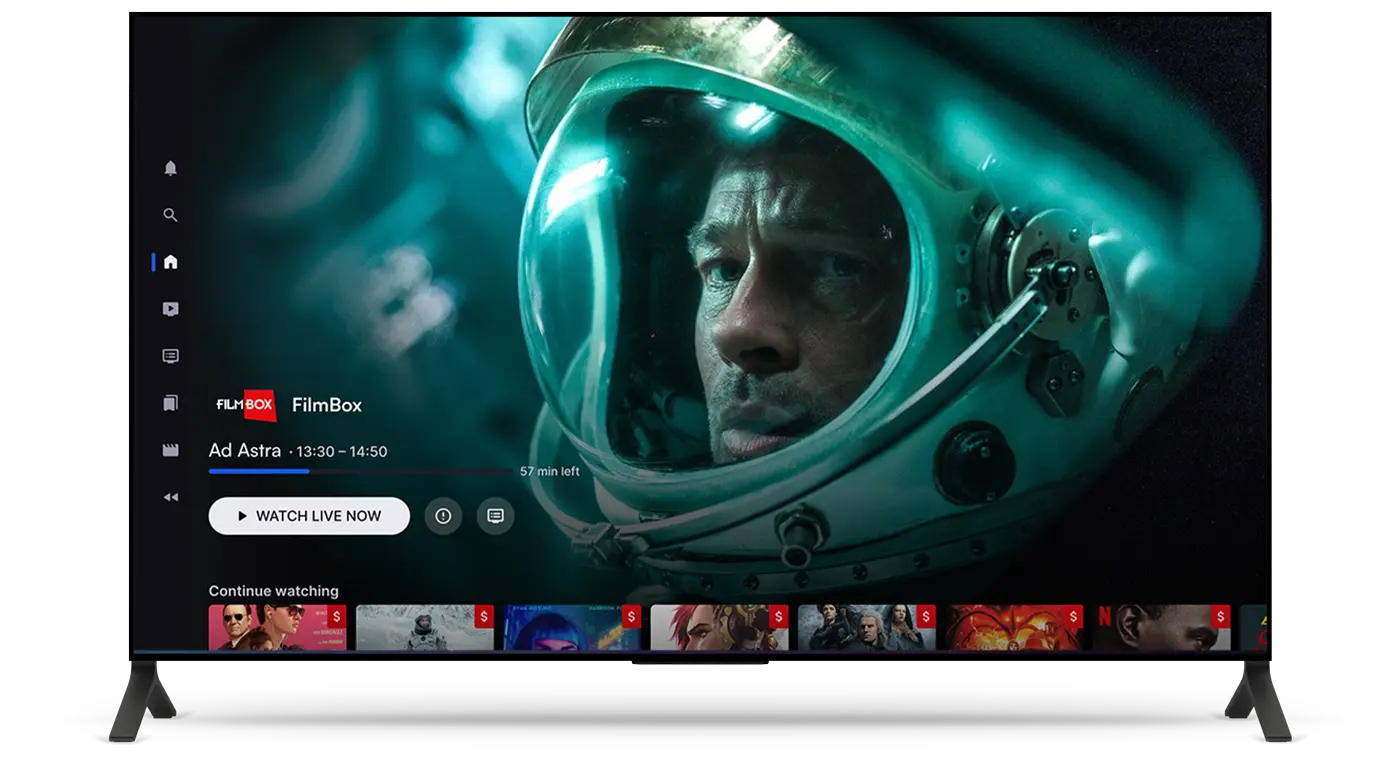This screenshot has height=765, width=1400.
Task: Open first Continue watching thumbnail with sunglasses
Action: coord(277,627)
